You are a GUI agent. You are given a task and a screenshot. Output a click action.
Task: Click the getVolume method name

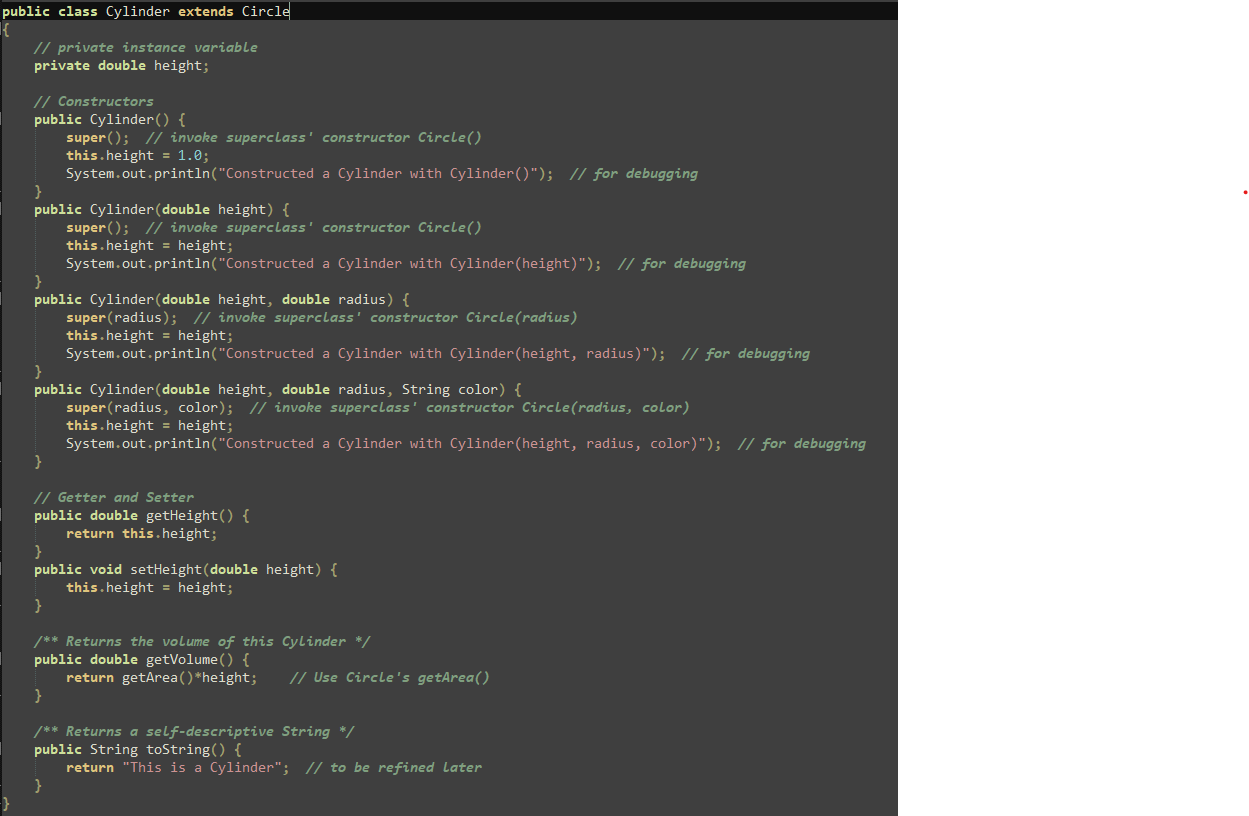coord(182,659)
